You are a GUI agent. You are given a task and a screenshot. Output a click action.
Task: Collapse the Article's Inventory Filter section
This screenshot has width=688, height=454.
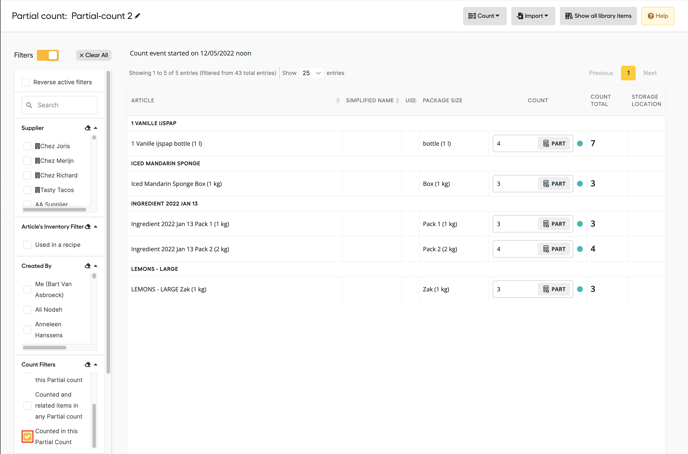(96, 227)
